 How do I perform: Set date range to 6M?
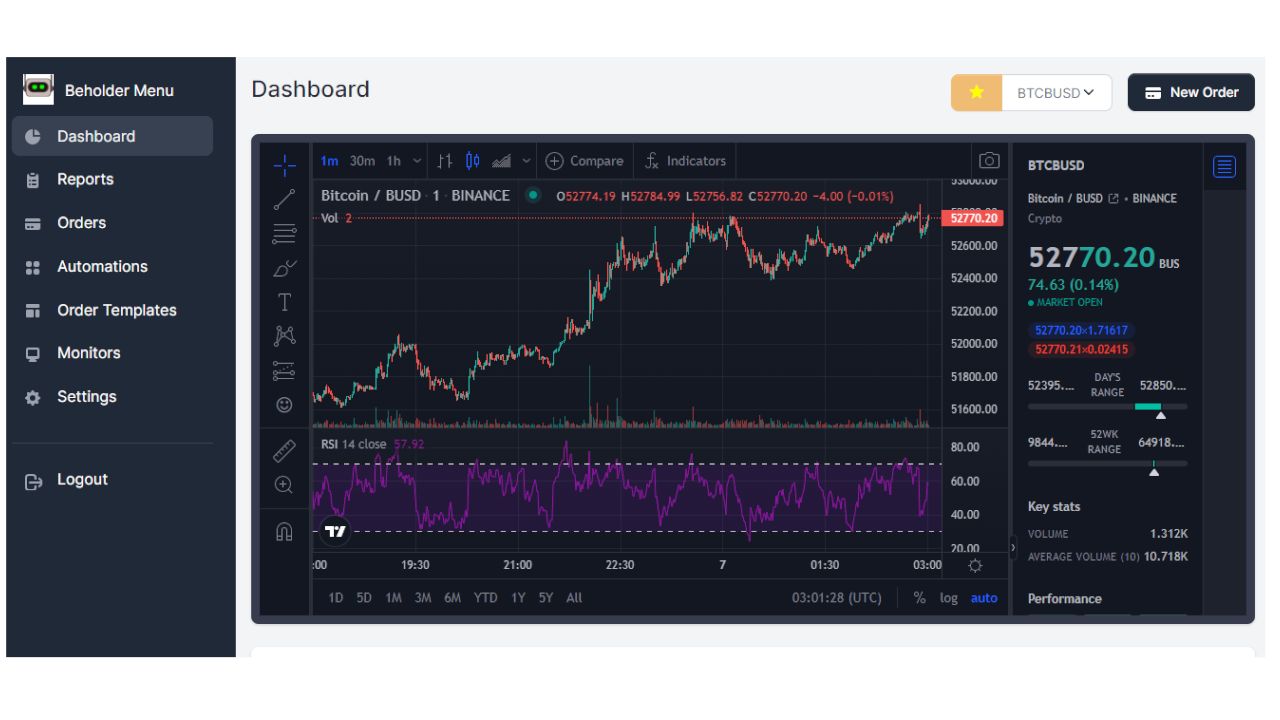click(x=453, y=598)
